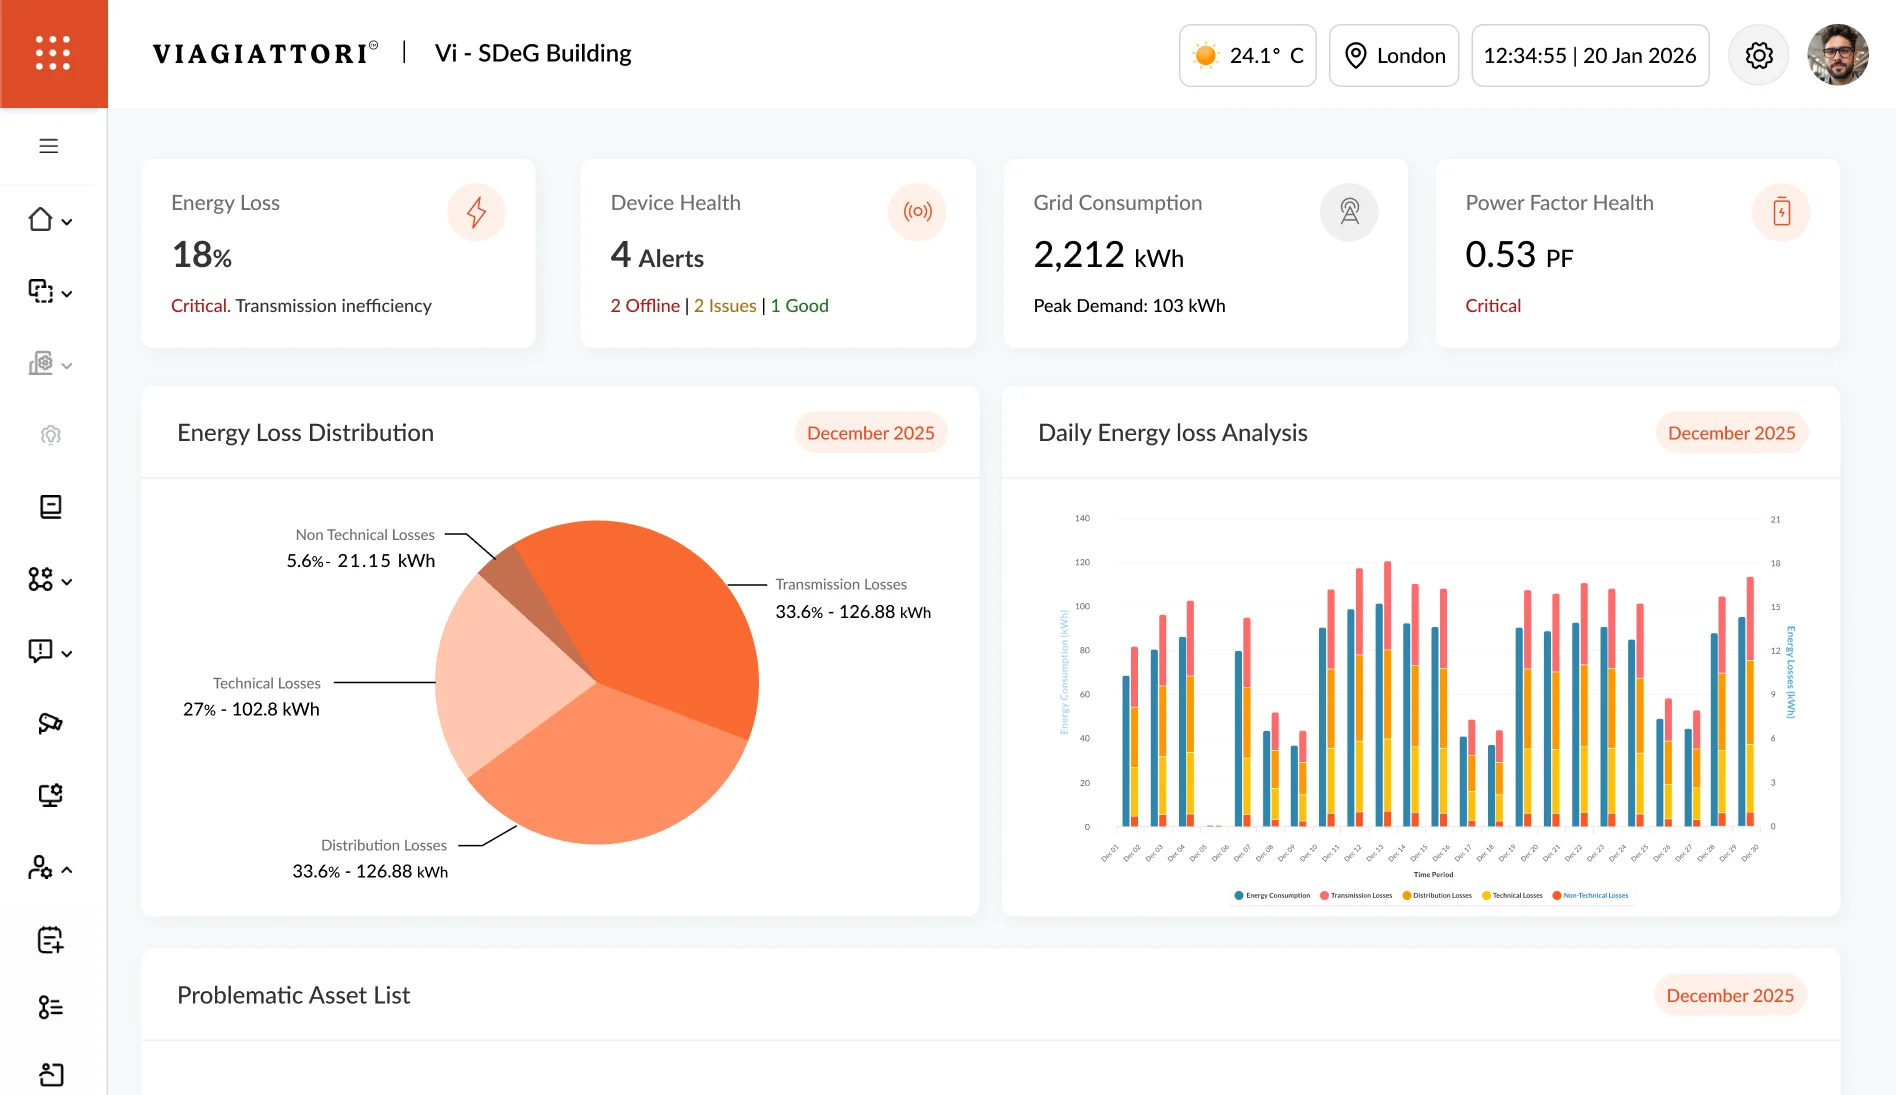Open the user profile photo
Screen dimensions: 1896x1095
1837,56
